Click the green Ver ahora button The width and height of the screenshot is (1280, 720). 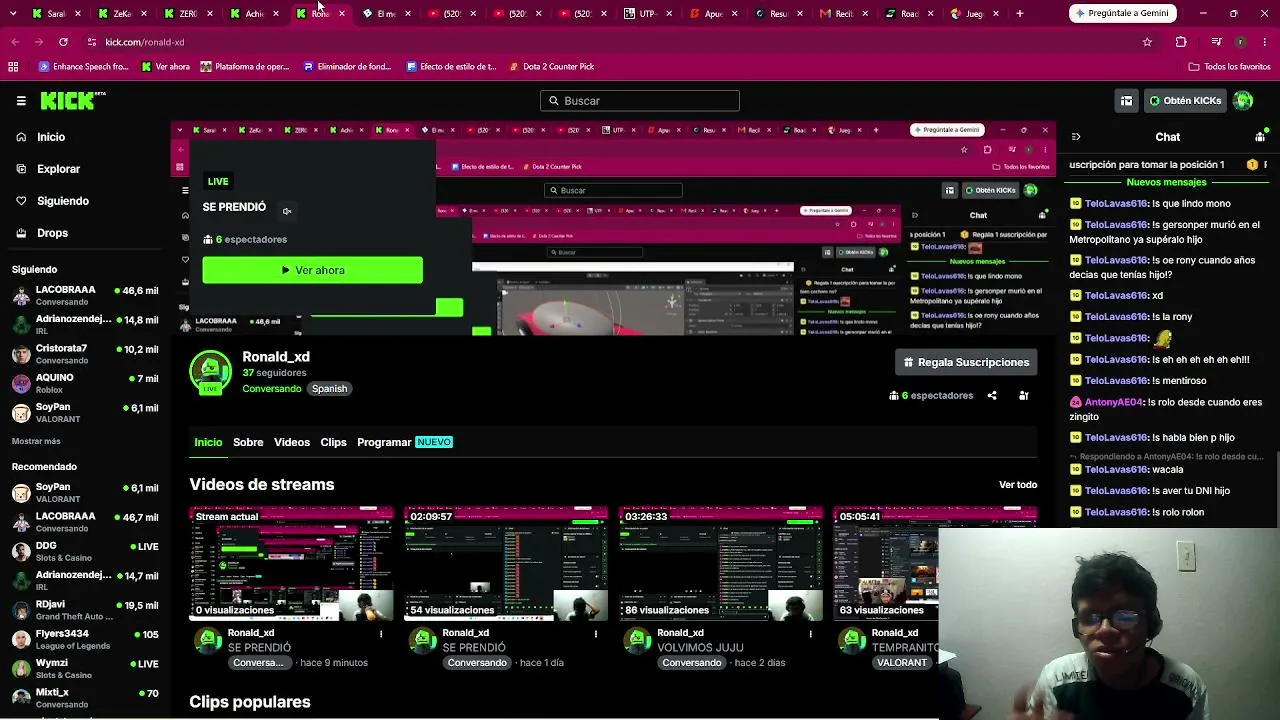point(312,270)
